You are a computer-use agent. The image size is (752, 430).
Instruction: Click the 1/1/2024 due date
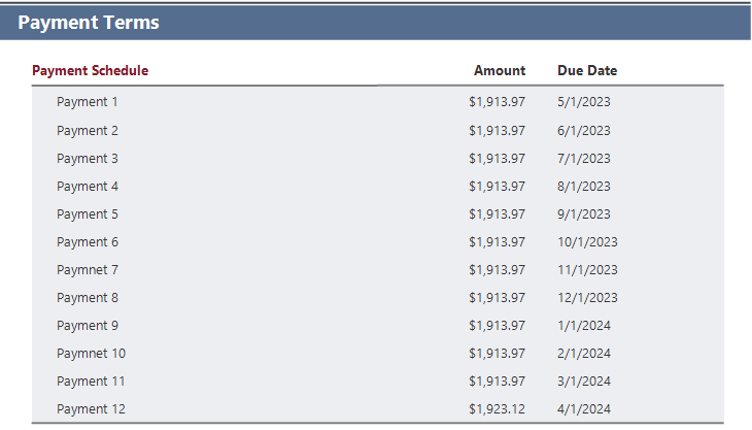[584, 325]
